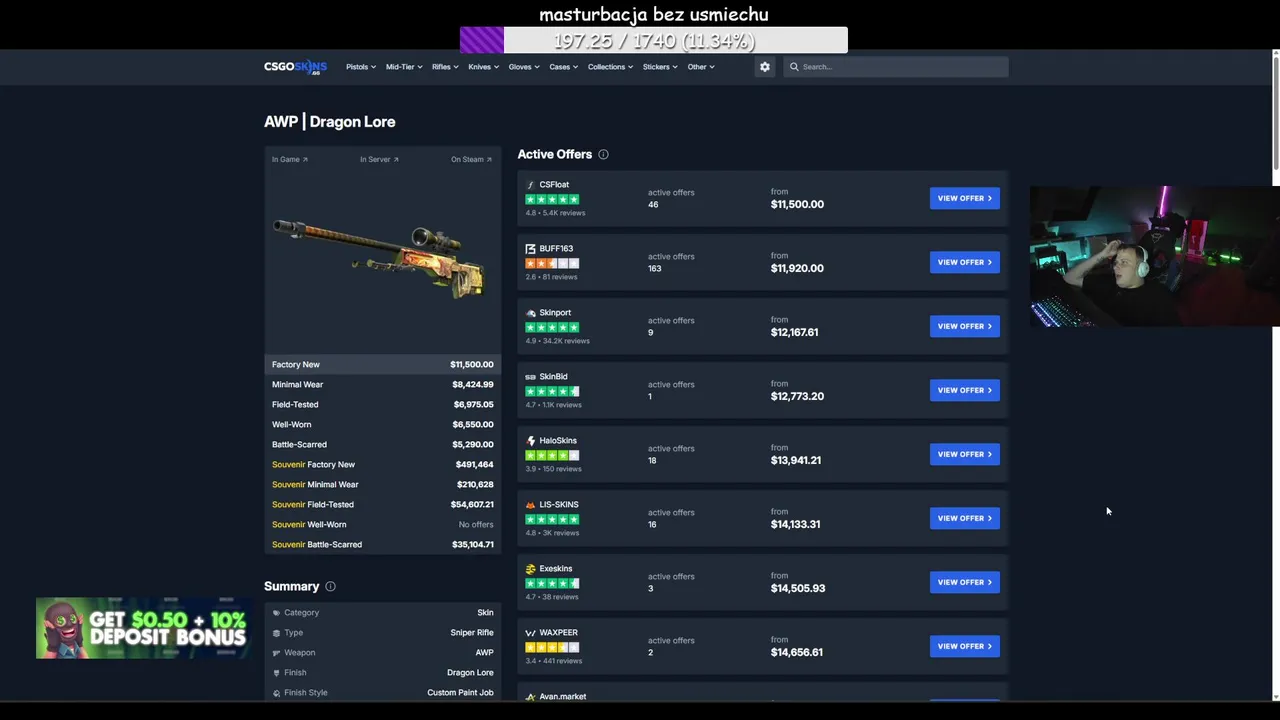This screenshot has height=720, width=1280.
Task: Click Skinport star rating
Action: (552, 327)
